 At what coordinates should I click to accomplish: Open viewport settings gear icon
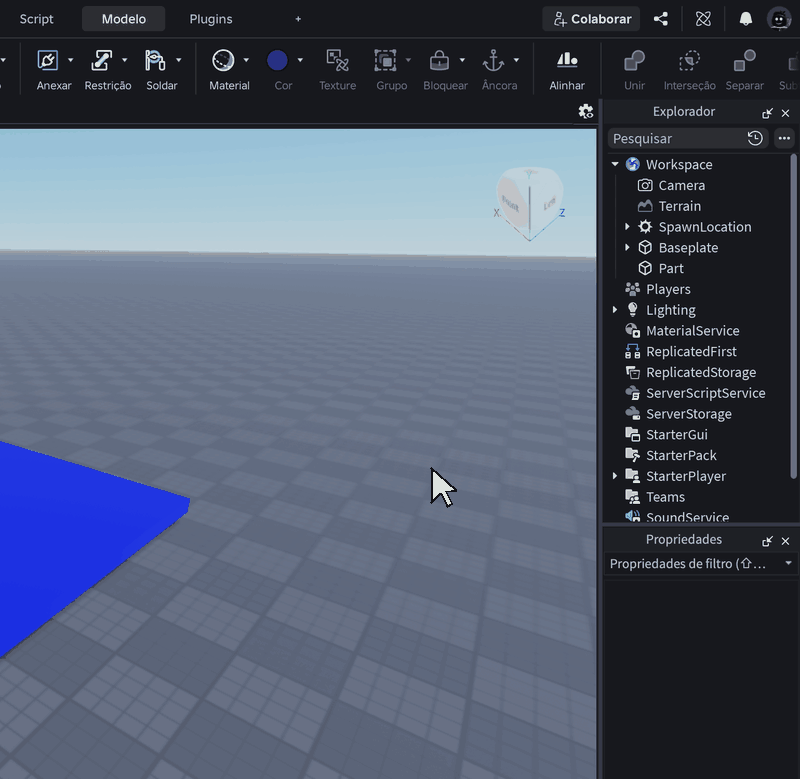pyautogui.click(x=586, y=111)
